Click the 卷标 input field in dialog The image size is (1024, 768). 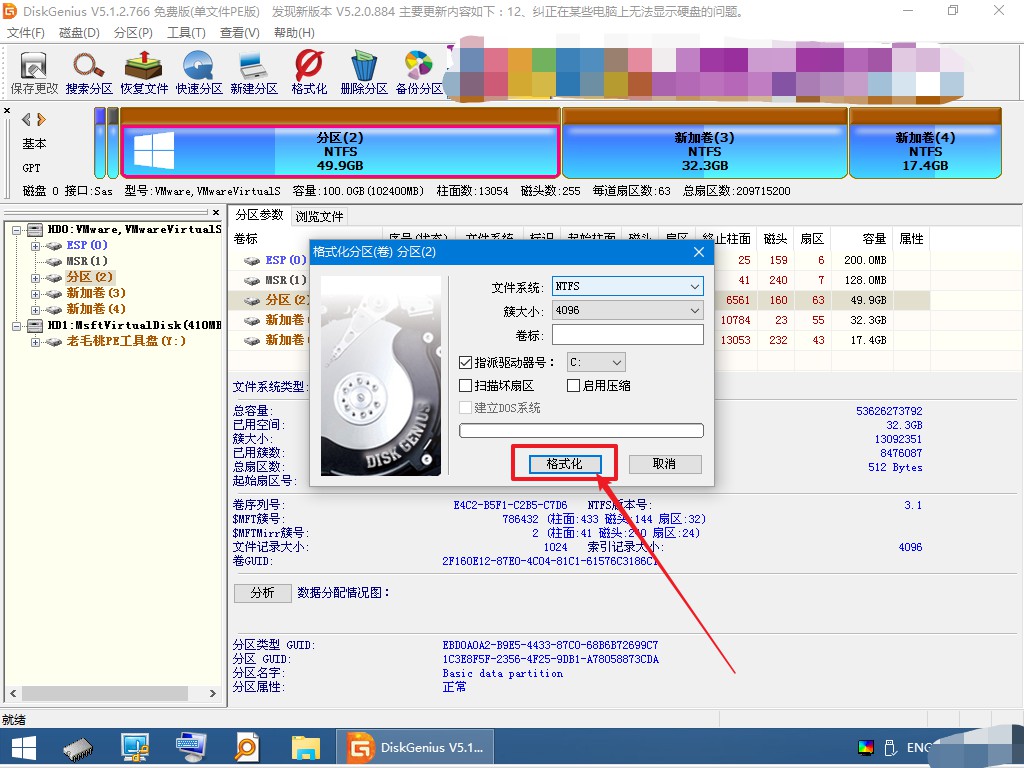pyautogui.click(x=628, y=335)
